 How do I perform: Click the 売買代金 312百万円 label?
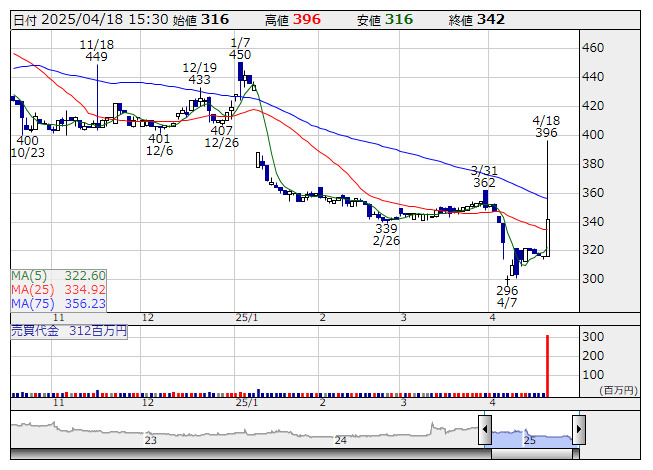point(69,331)
